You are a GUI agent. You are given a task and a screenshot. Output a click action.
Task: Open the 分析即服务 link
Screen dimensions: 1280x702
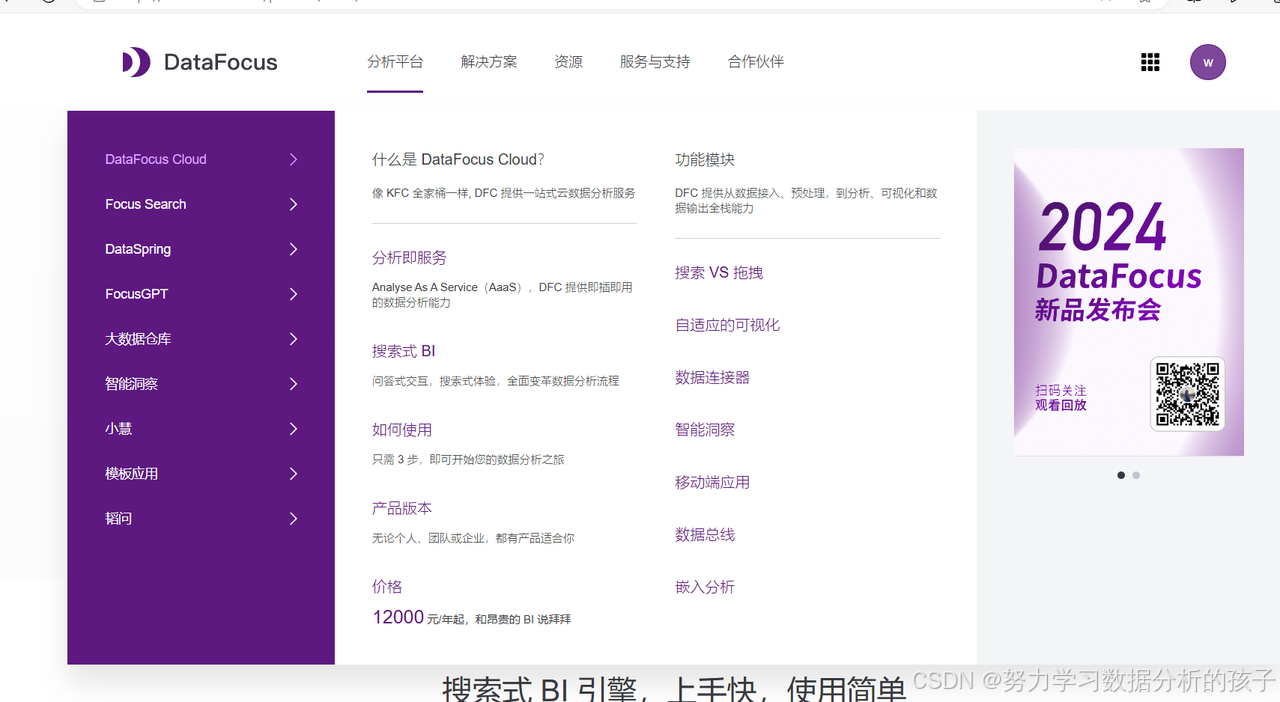(x=409, y=258)
